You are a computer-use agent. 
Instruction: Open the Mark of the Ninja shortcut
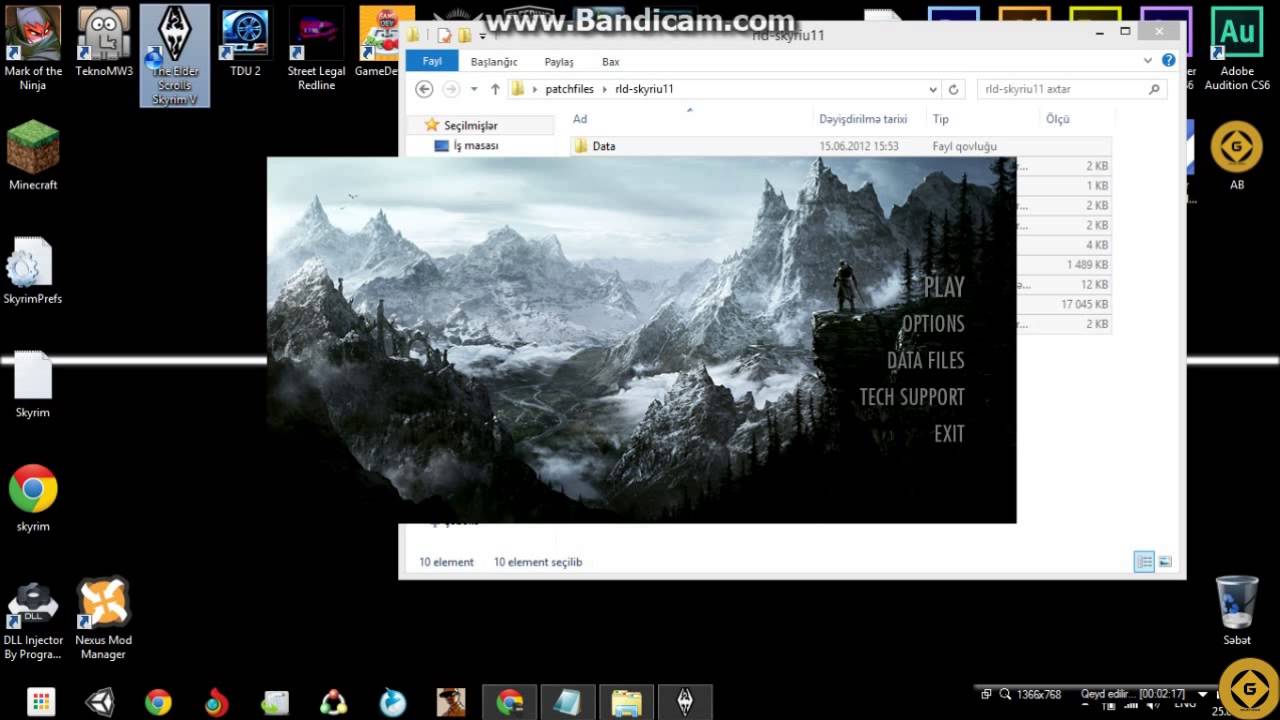pyautogui.click(x=33, y=48)
